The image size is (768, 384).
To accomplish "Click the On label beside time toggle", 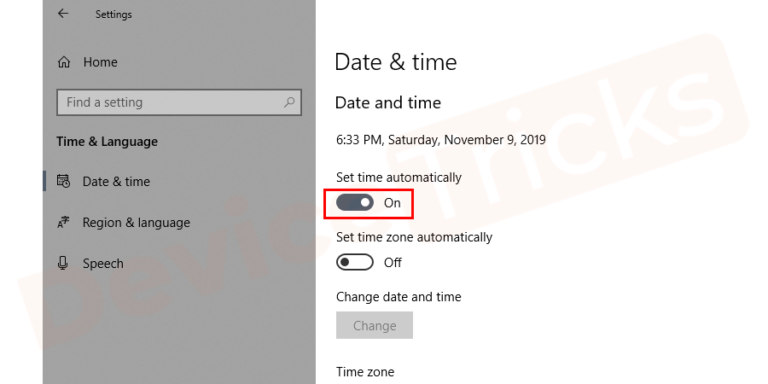I will pyautogui.click(x=392, y=203).
